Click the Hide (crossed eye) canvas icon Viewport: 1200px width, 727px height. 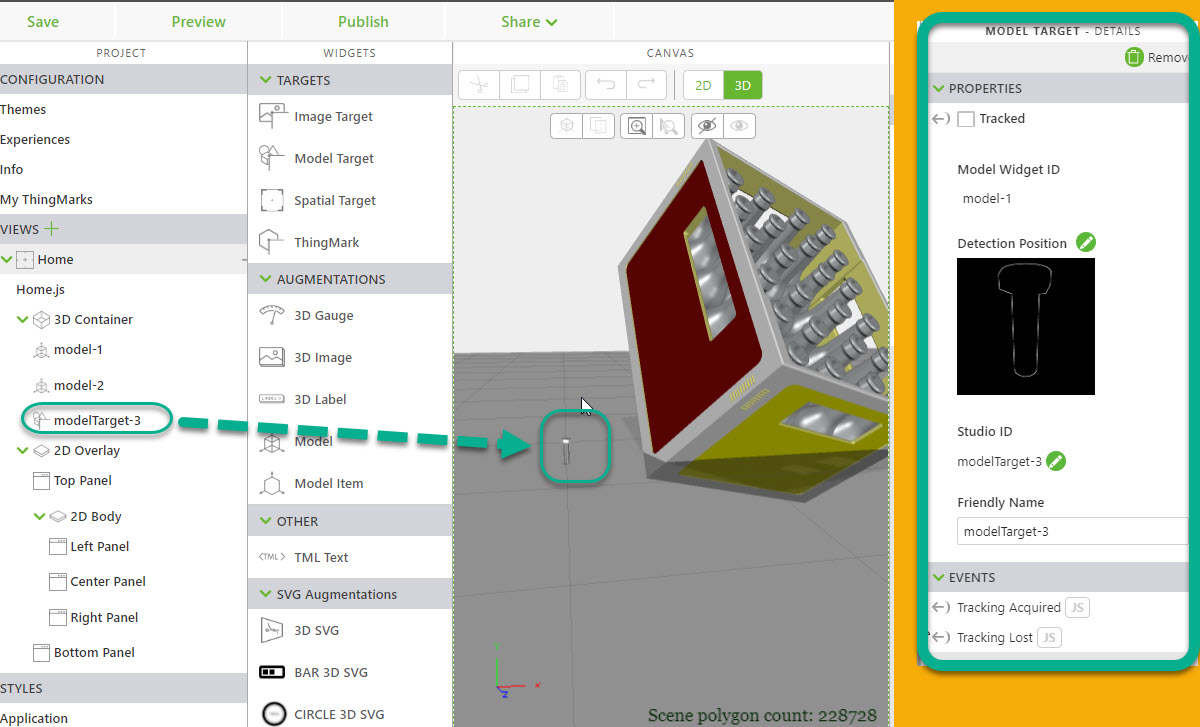point(706,126)
